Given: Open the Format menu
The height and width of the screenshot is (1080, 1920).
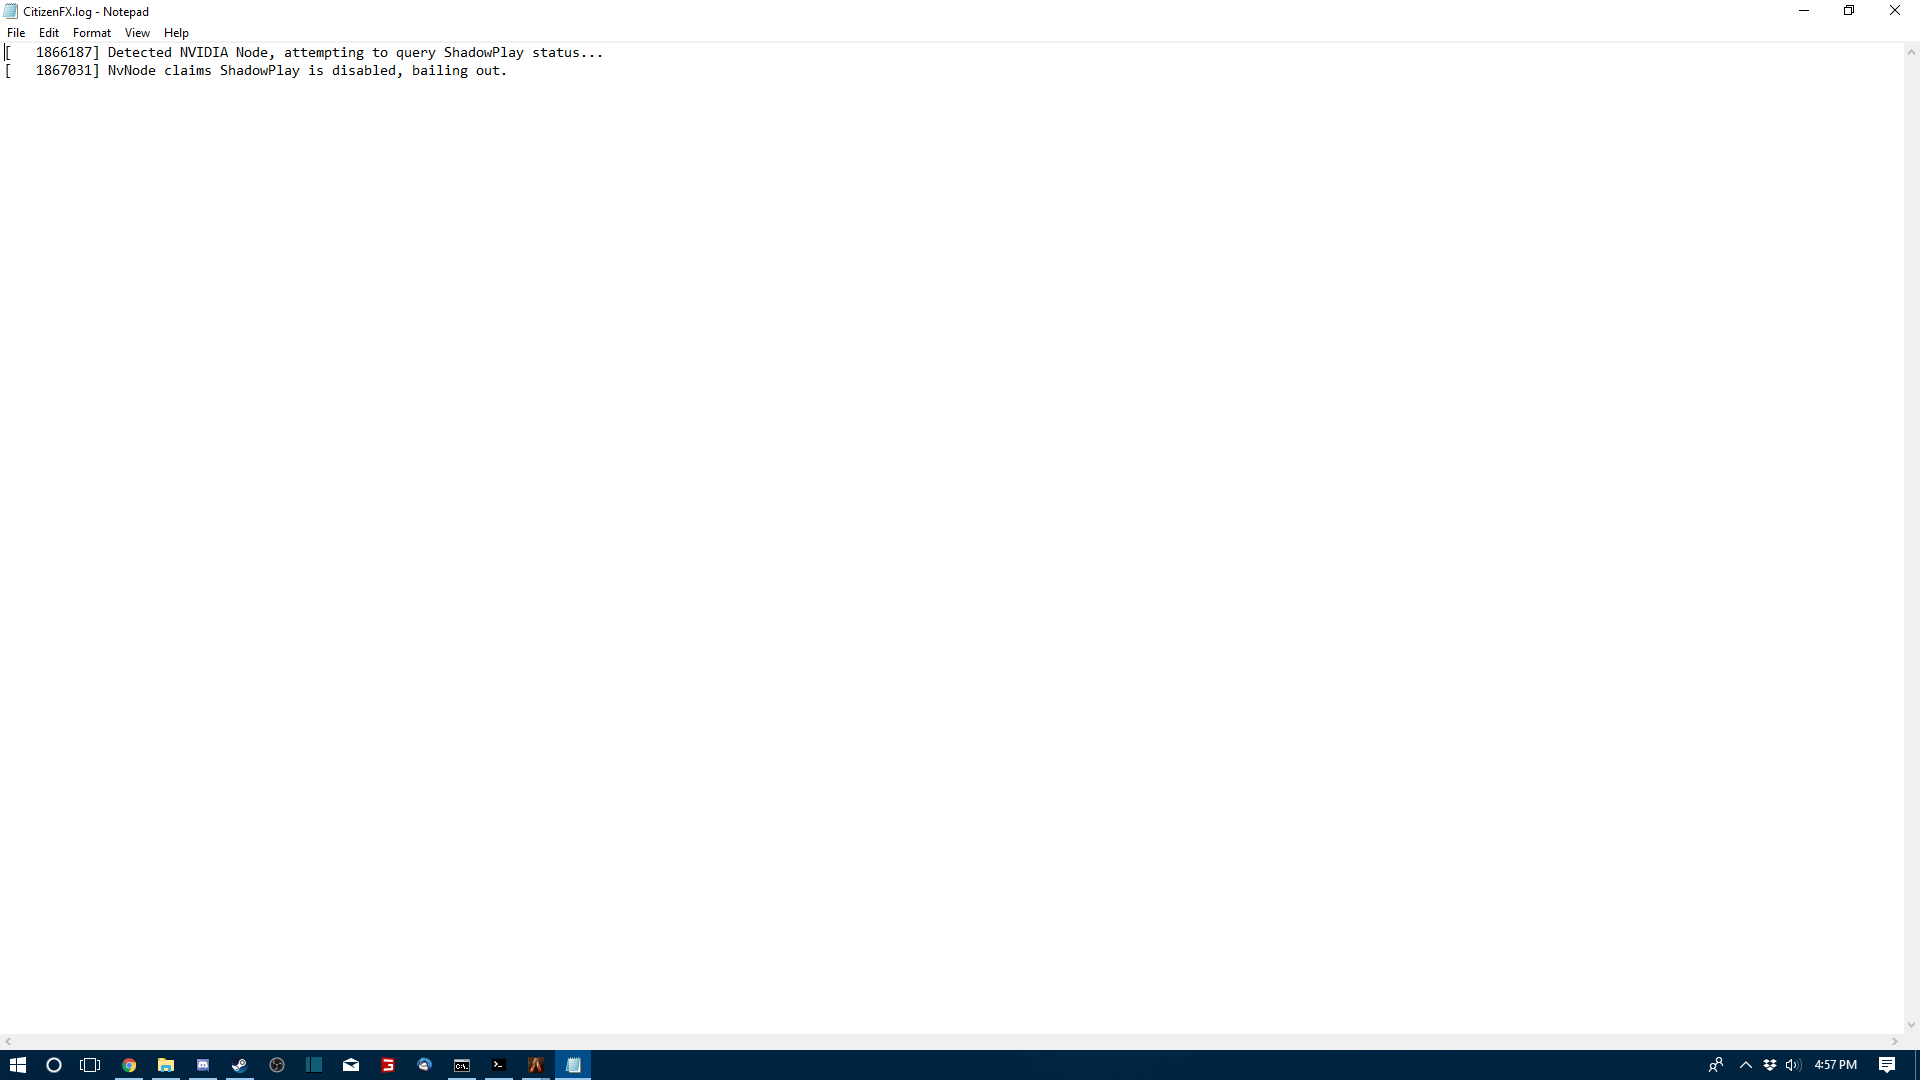Looking at the screenshot, I should pos(92,33).
